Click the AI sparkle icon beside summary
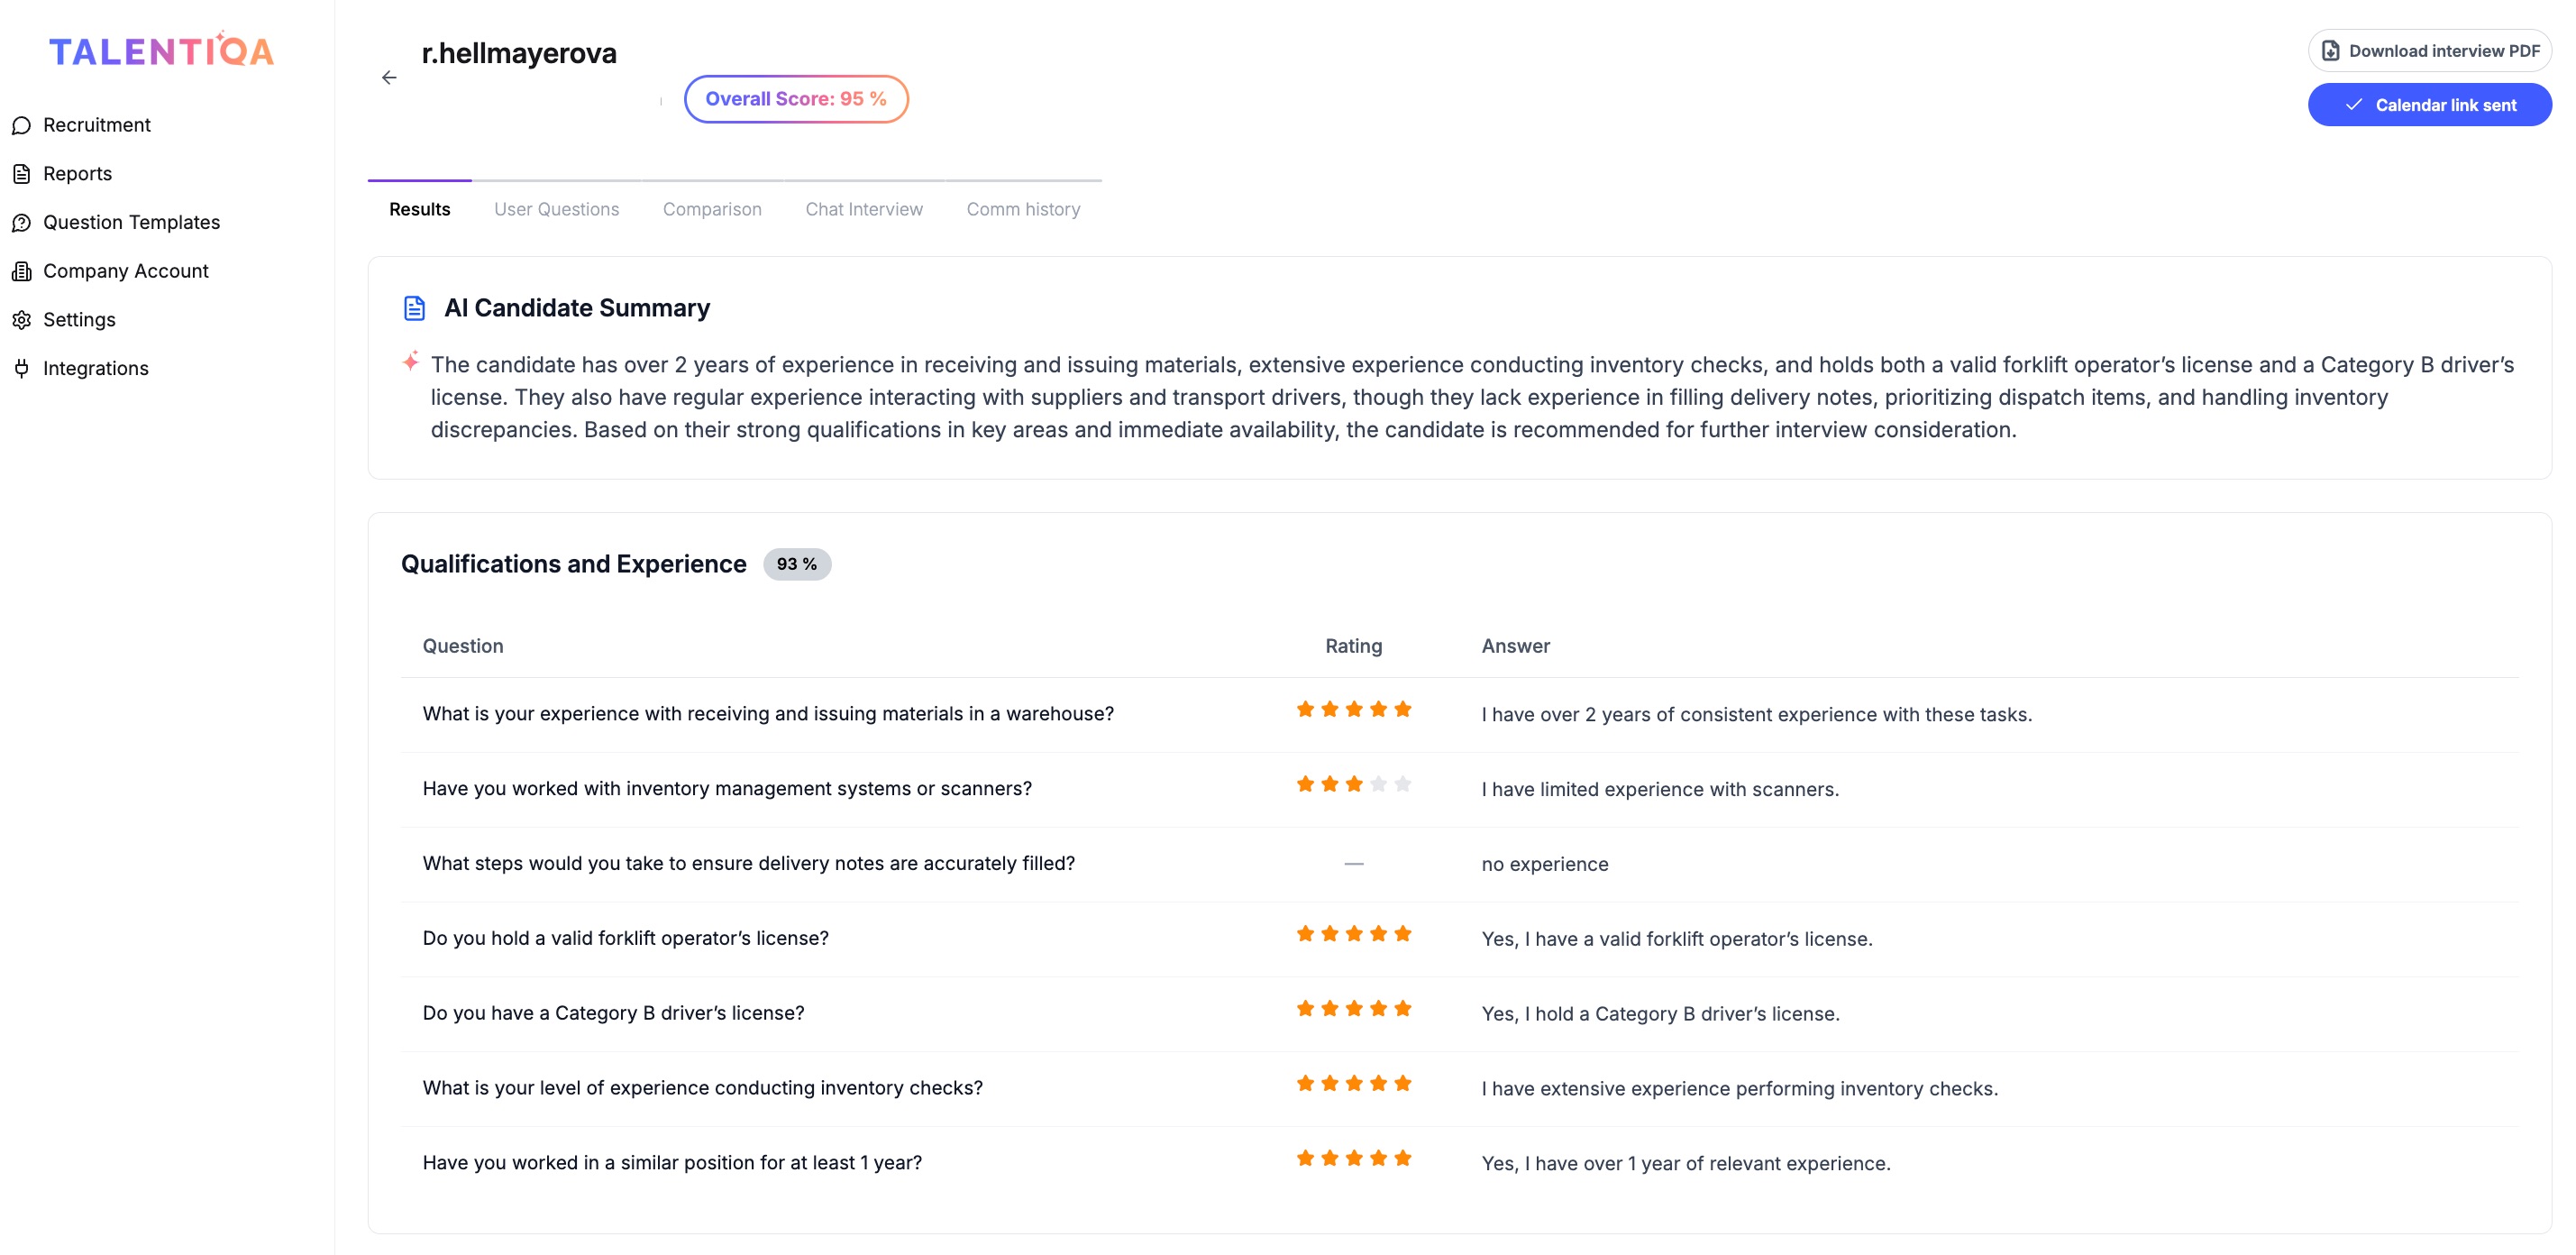The width and height of the screenshot is (2576, 1255). point(410,361)
